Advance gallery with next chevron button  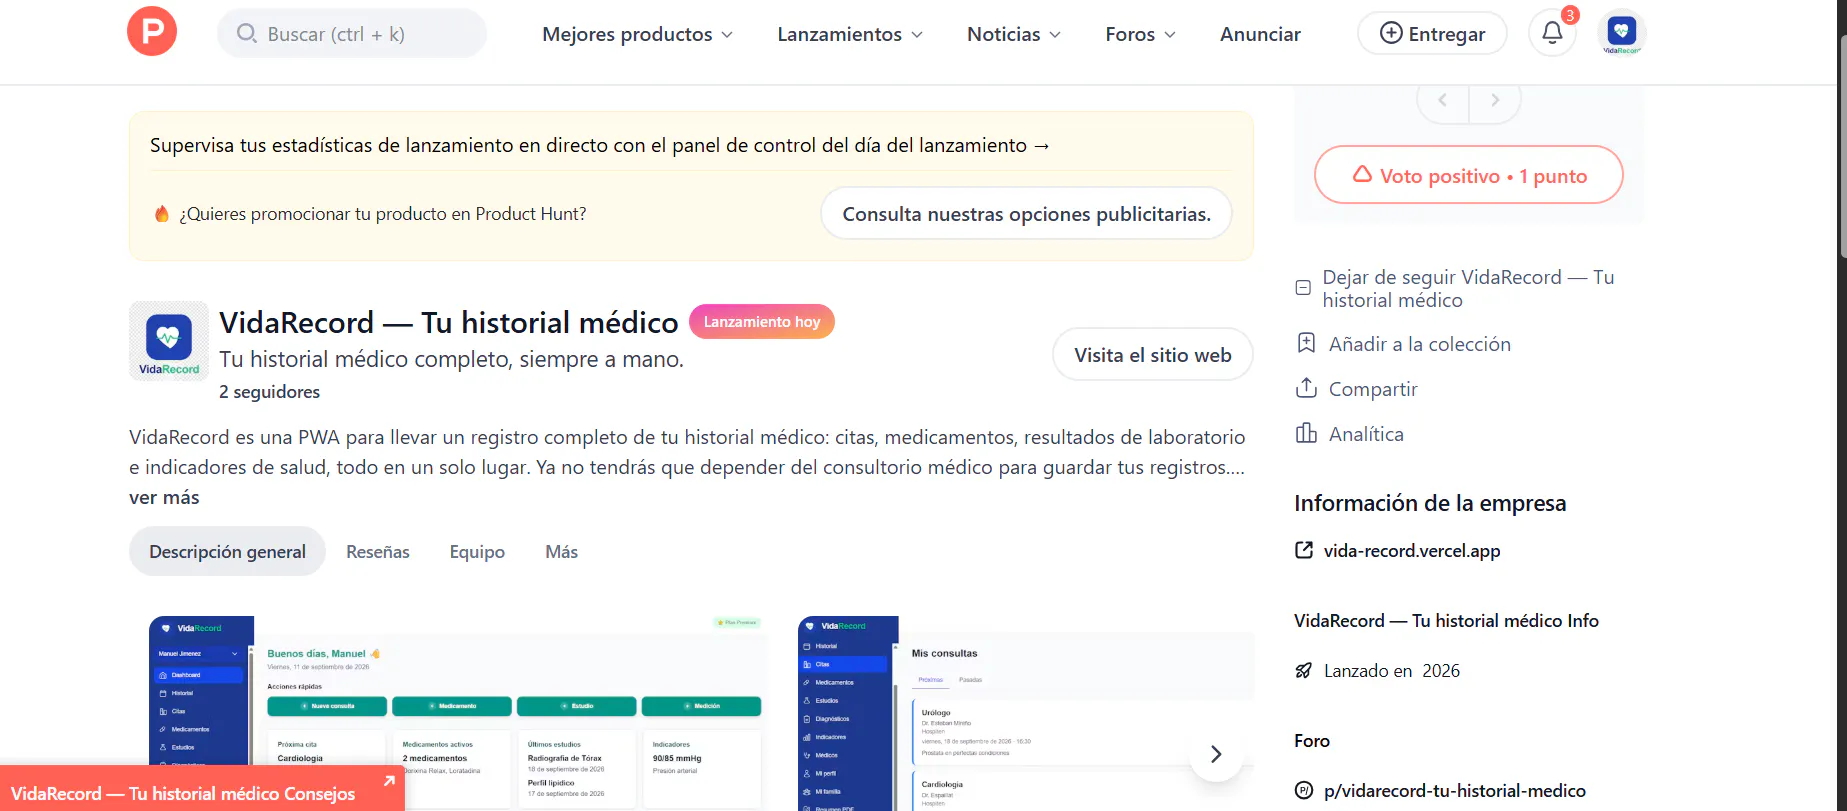1216,754
